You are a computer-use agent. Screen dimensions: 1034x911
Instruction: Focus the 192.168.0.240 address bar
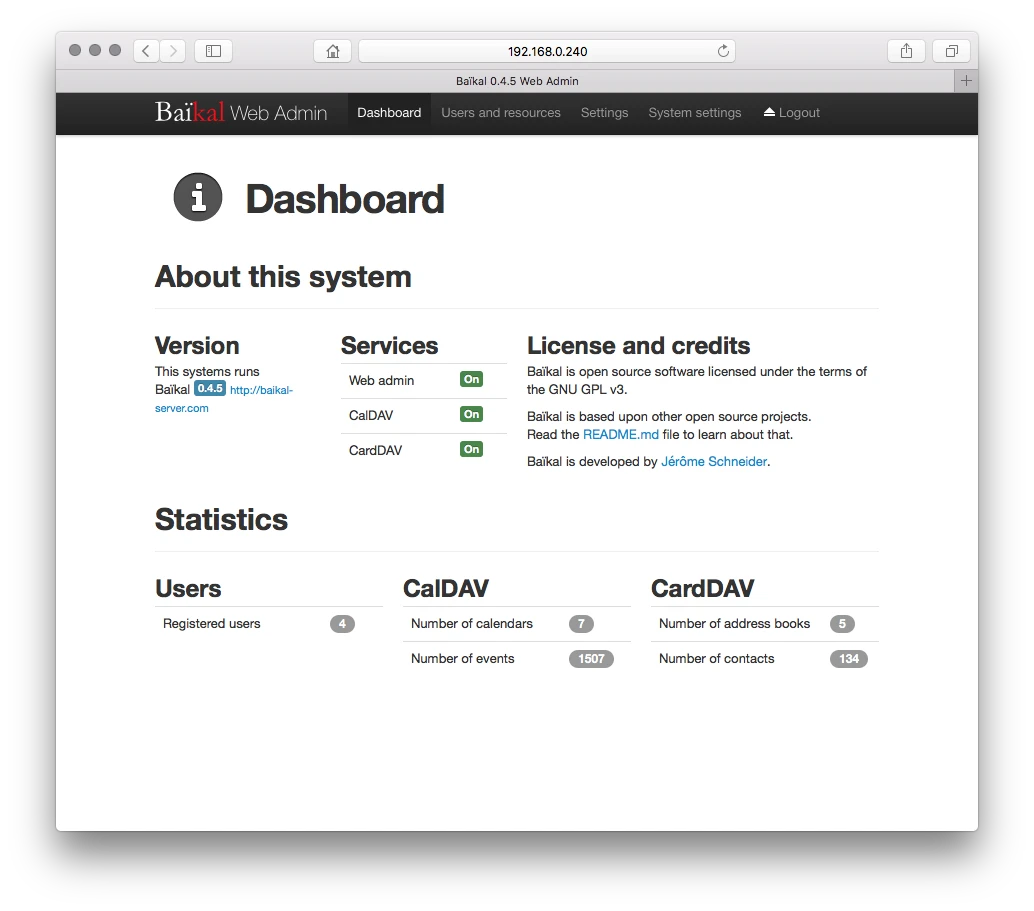pos(547,51)
